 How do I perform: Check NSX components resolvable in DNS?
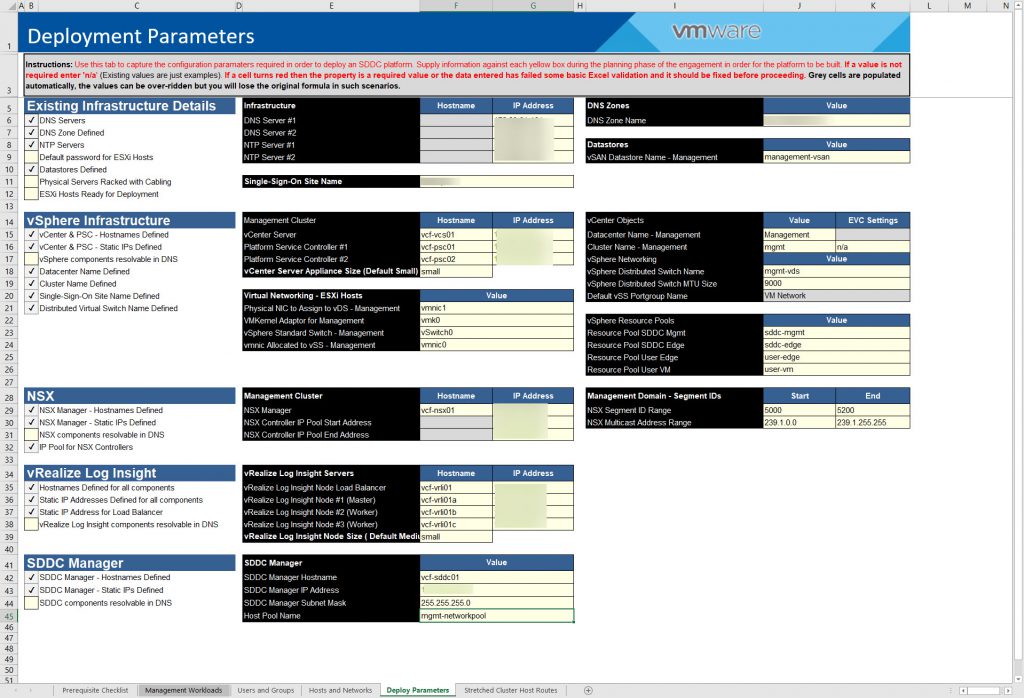click(31, 433)
